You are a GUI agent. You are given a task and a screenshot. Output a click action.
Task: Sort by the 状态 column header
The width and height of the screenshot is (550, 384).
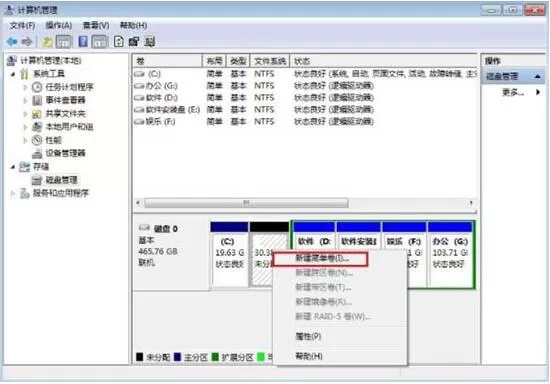click(384, 61)
